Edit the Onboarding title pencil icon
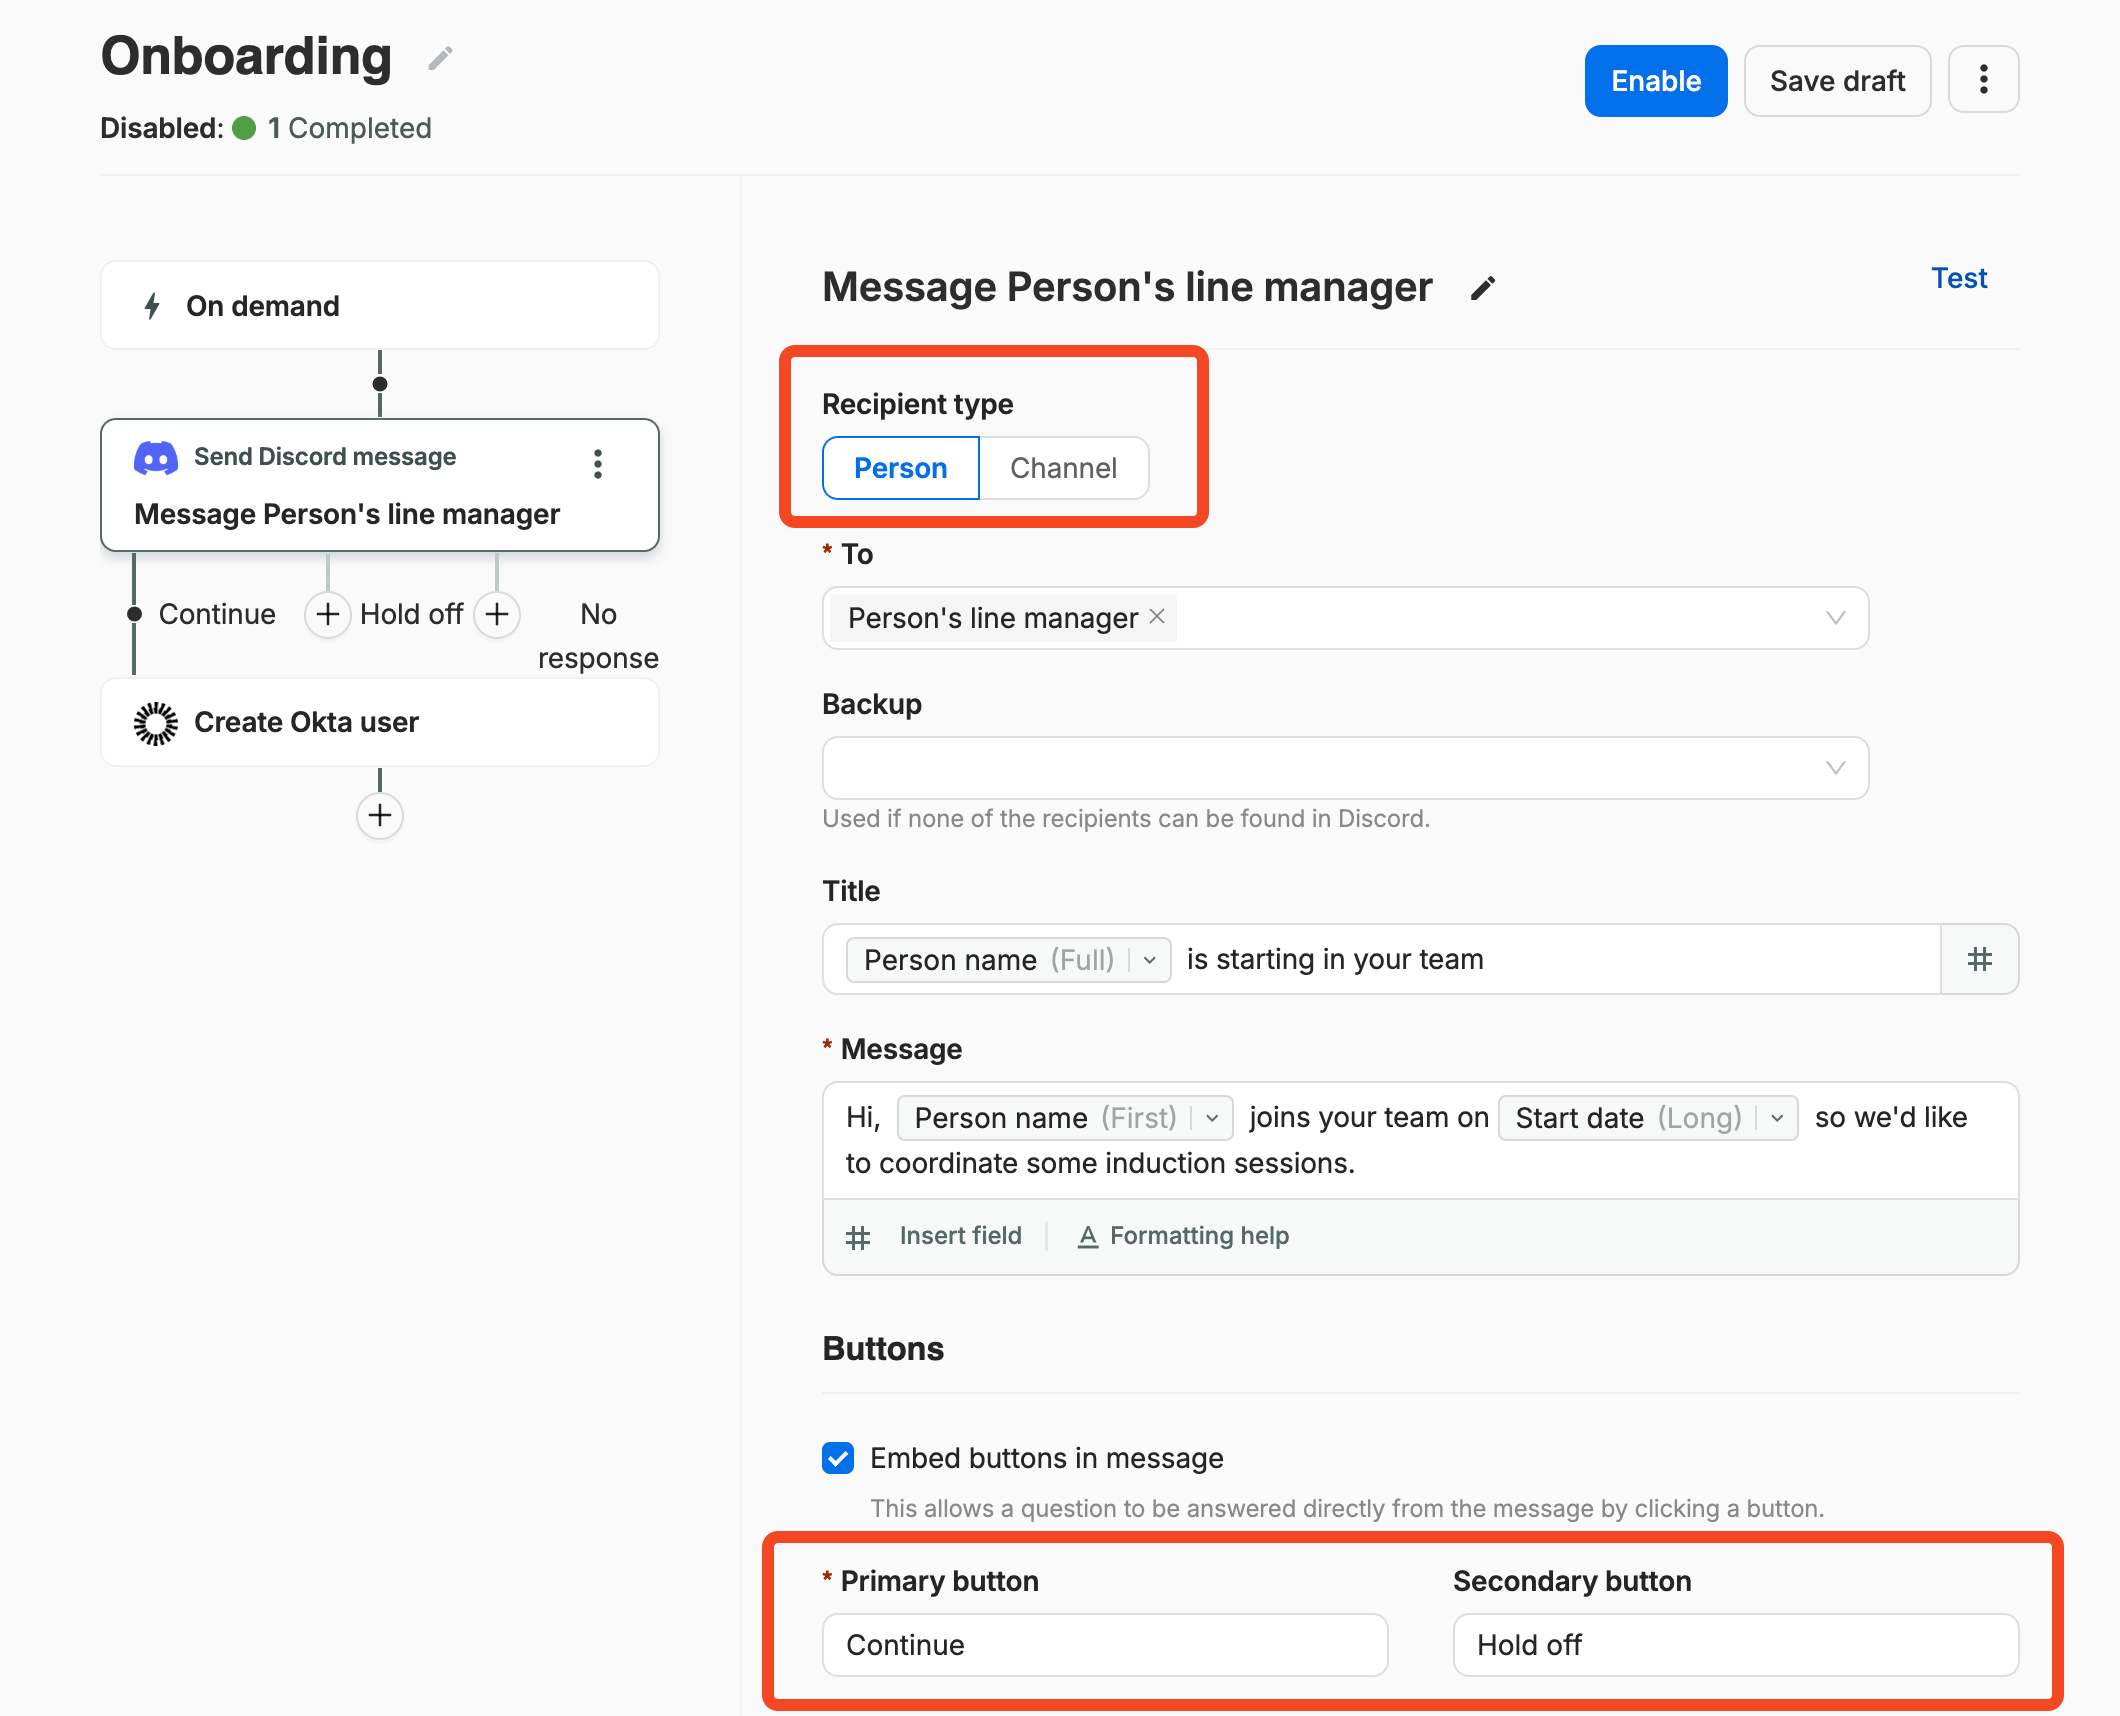 tap(440, 59)
